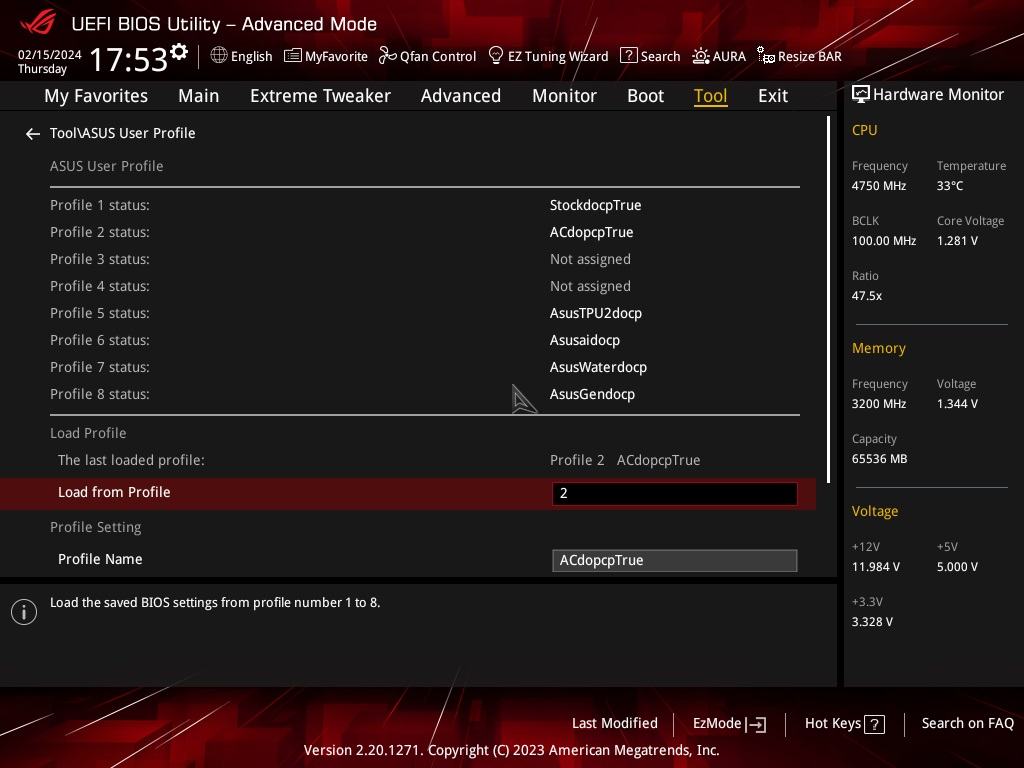Click the globe language icon

pyautogui.click(x=219, y=56)
